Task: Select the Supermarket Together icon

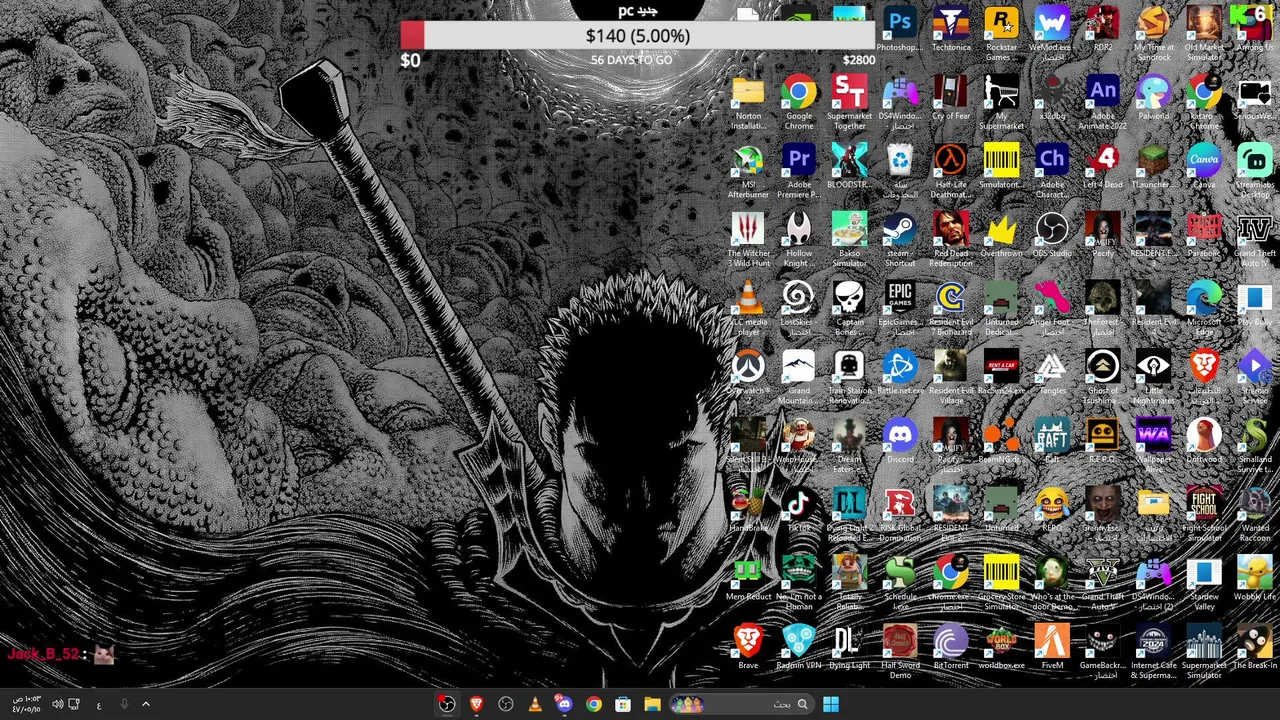Action: [x=849, y=103]
